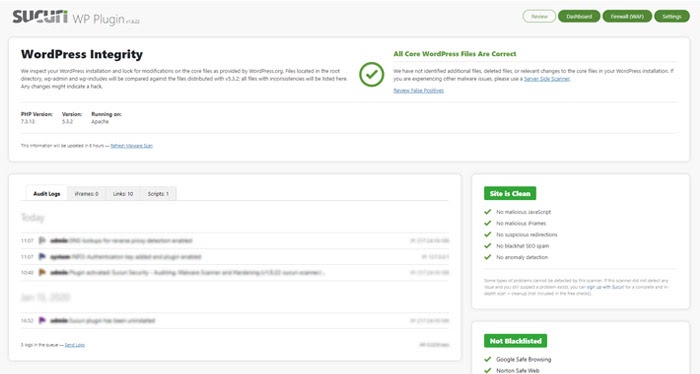
Task: Switch to the iFrames: 0 tab
Action: pos(87,194)
